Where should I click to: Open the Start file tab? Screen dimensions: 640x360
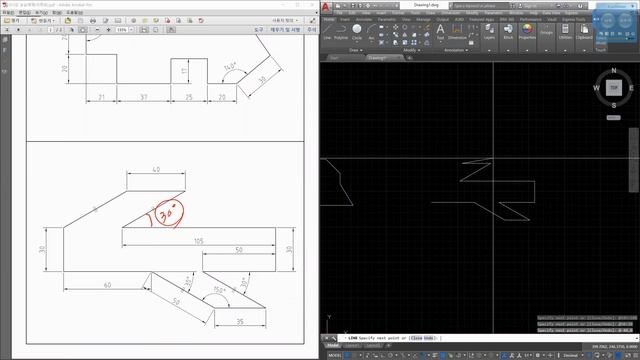[x=335, y=58]
